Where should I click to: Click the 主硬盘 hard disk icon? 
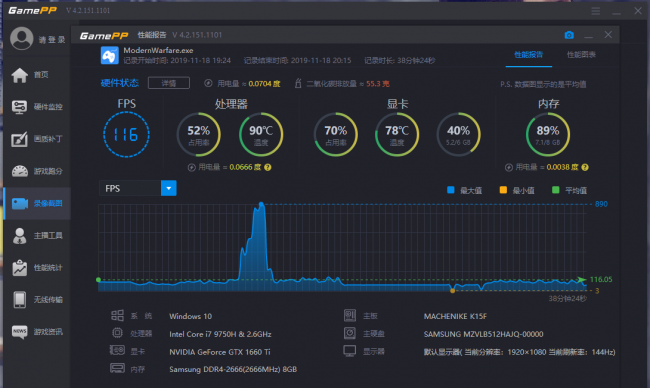[x=350, y=333]
